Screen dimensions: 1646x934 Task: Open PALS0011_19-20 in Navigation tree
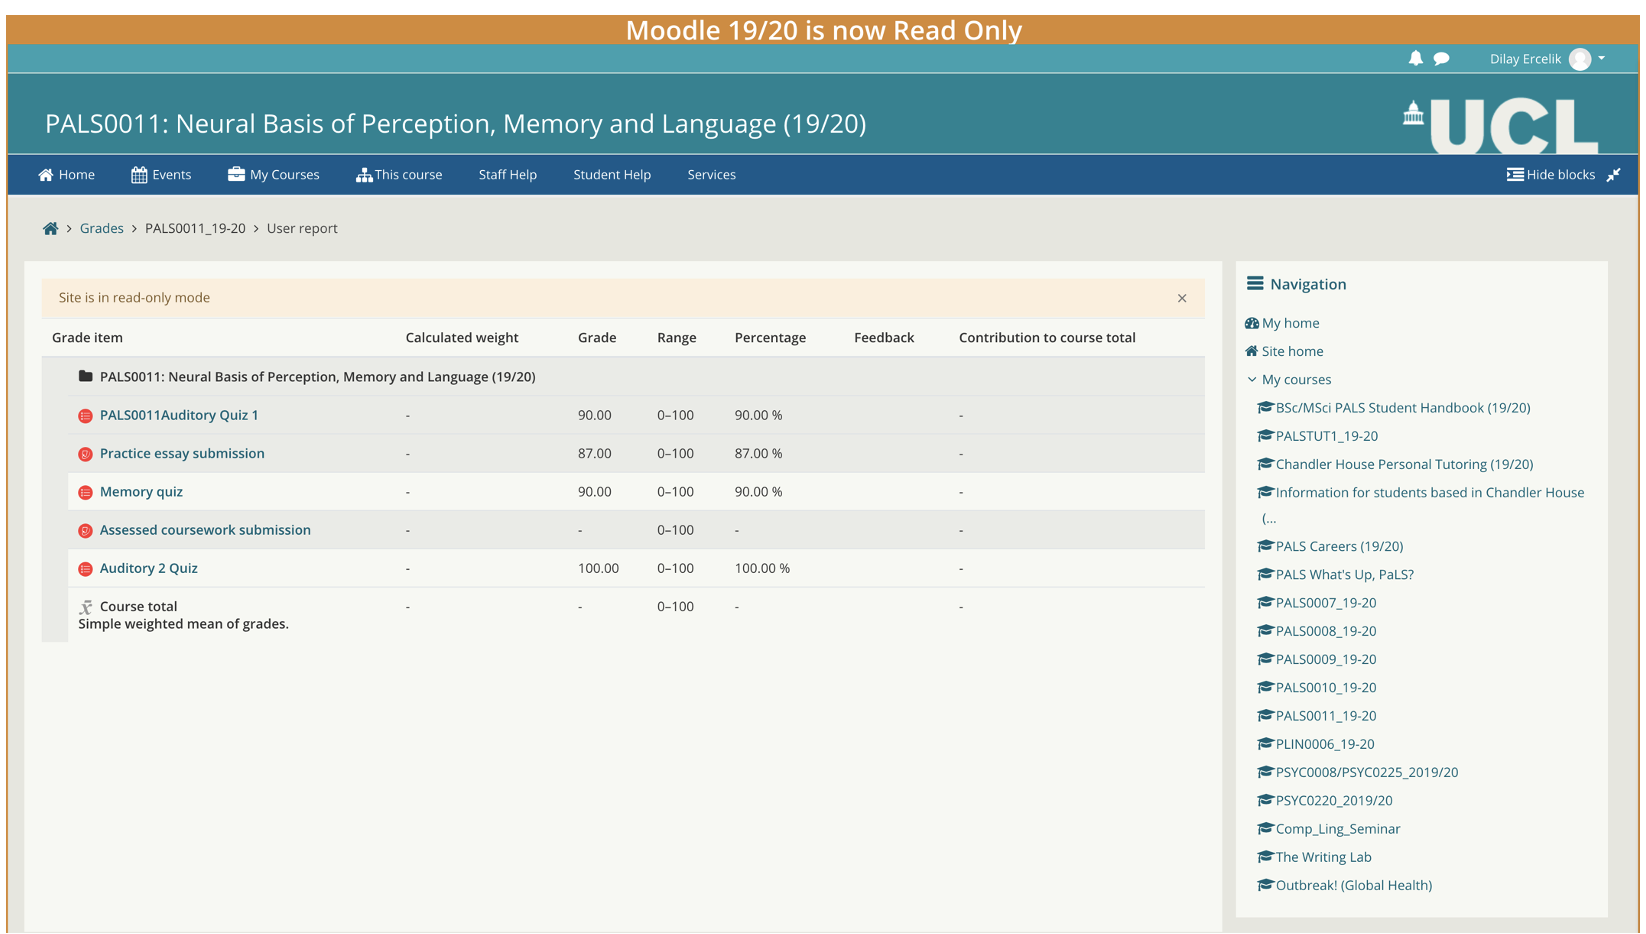point(1326,716)
